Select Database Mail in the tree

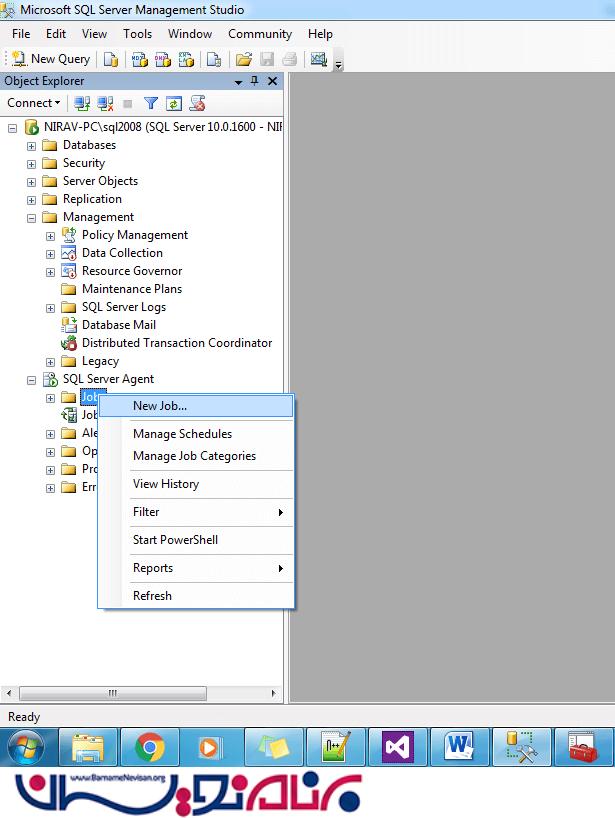click(x=118, y=325)
